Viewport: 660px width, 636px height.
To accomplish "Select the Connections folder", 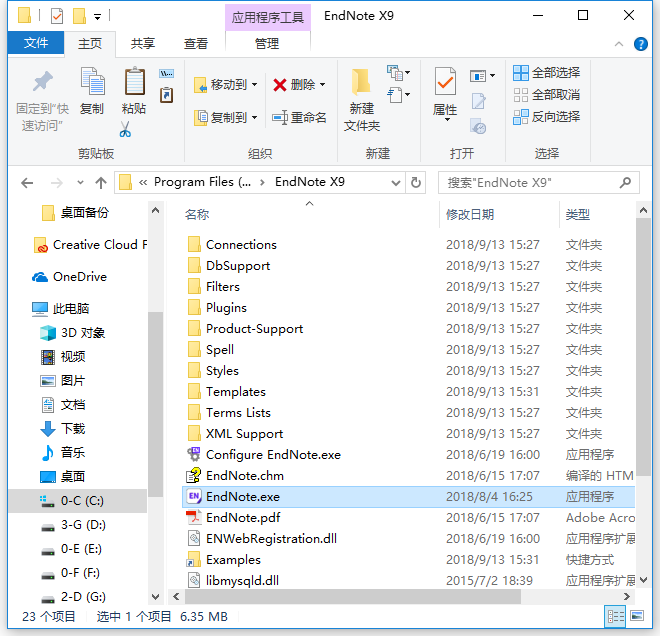I will 408,245.
